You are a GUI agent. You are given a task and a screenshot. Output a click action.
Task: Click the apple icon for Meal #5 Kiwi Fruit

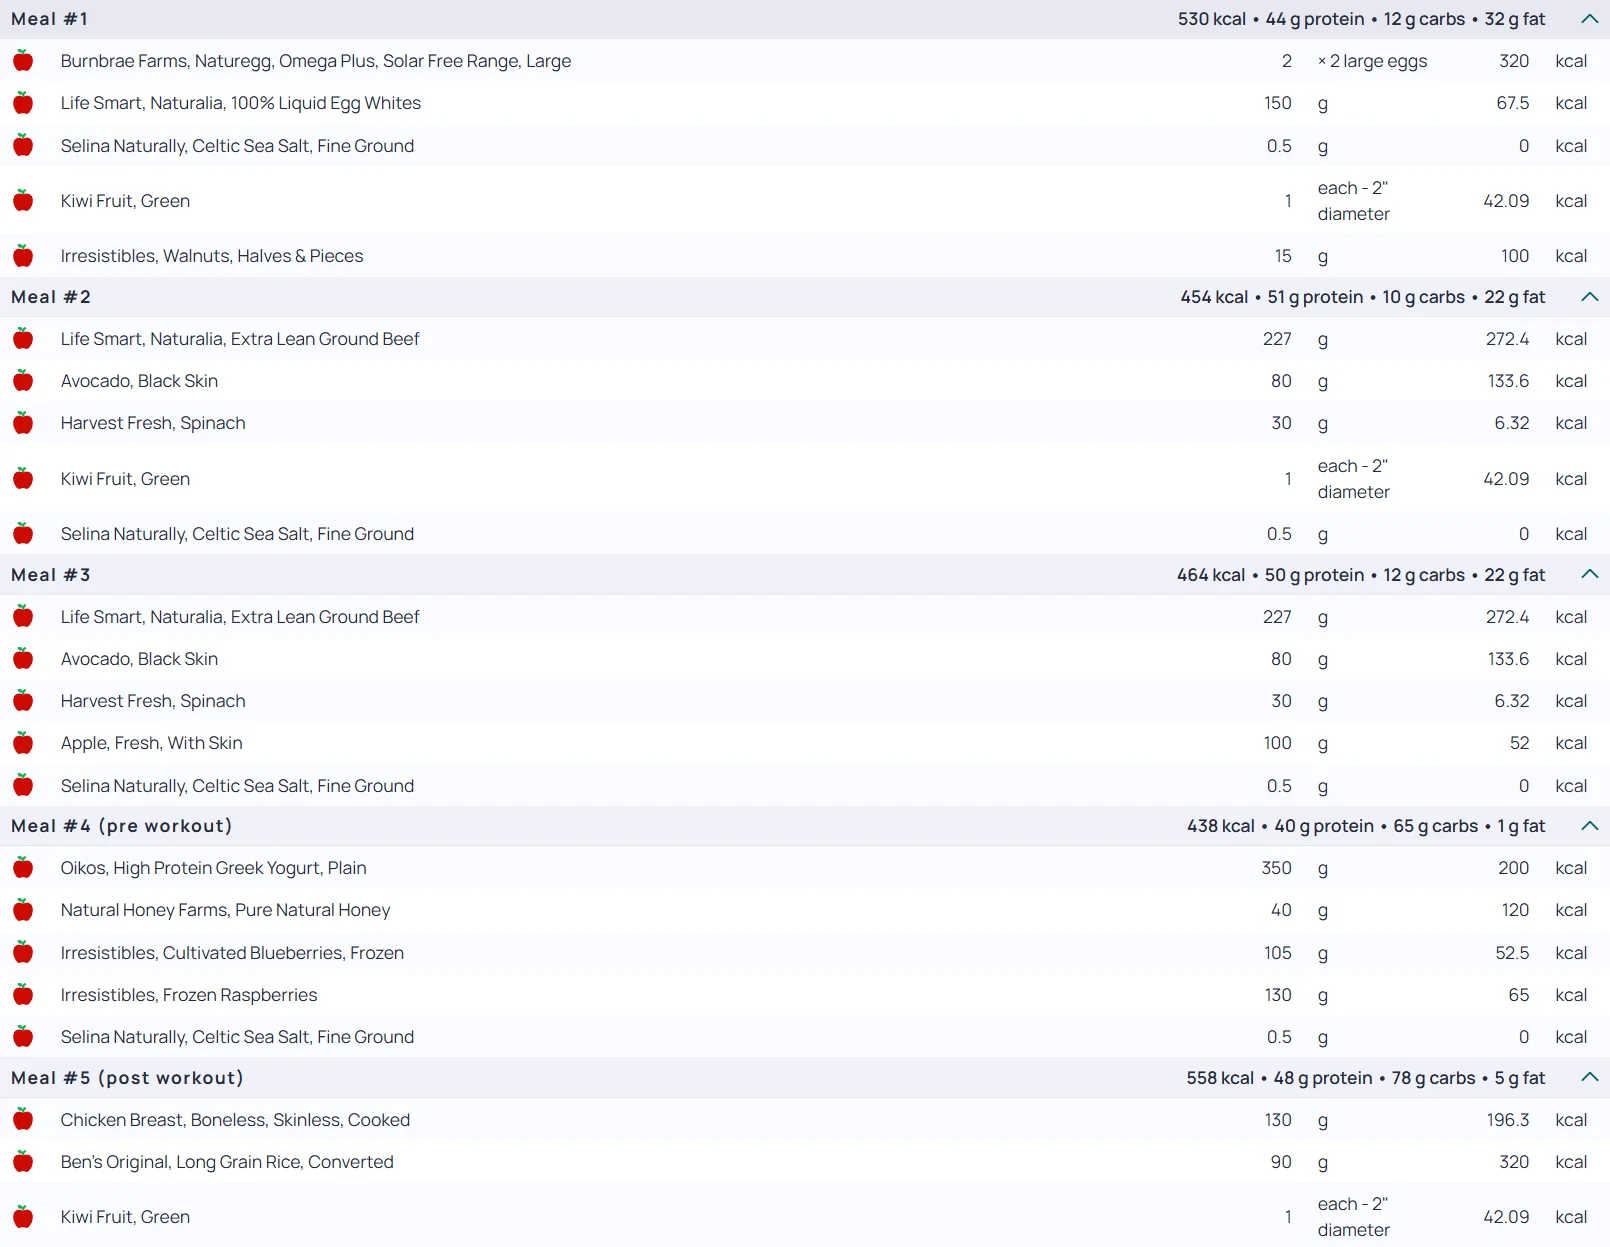point(23,1217)
